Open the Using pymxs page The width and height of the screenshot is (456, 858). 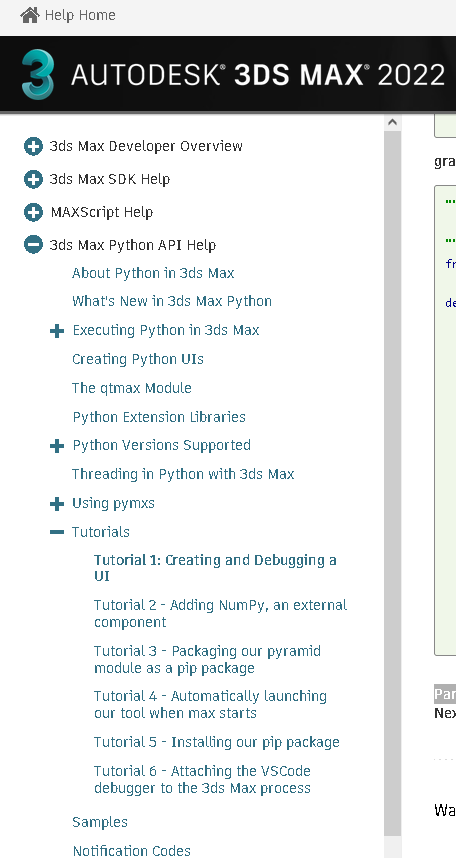(113, 503)
